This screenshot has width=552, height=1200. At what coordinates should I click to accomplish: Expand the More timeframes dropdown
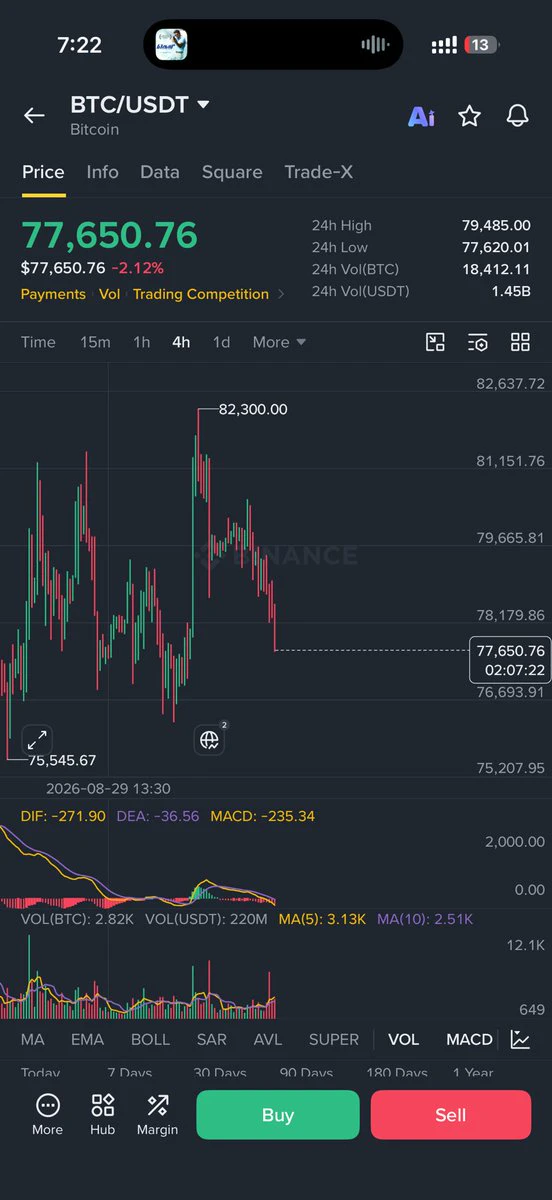(x=279, y=342)
